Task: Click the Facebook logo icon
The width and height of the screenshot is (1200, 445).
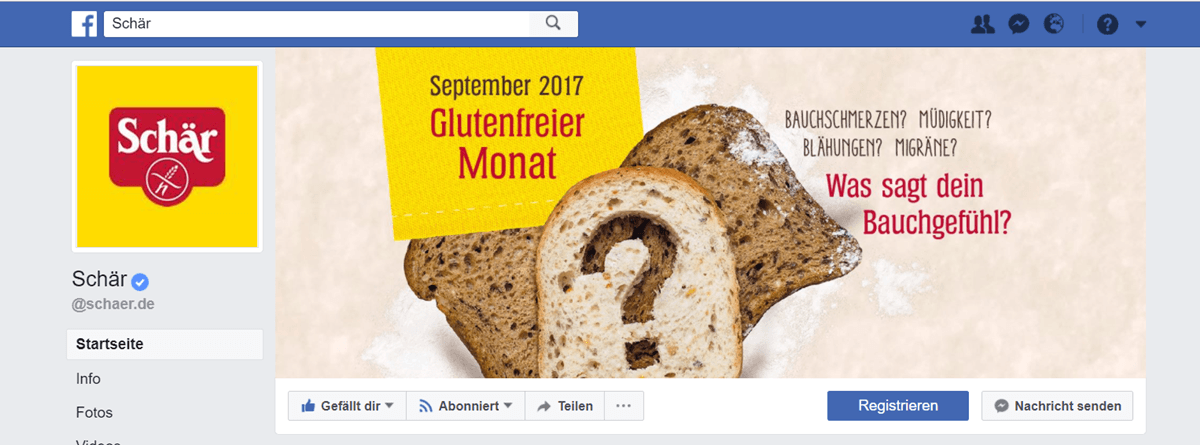Action: coord(84,24)
